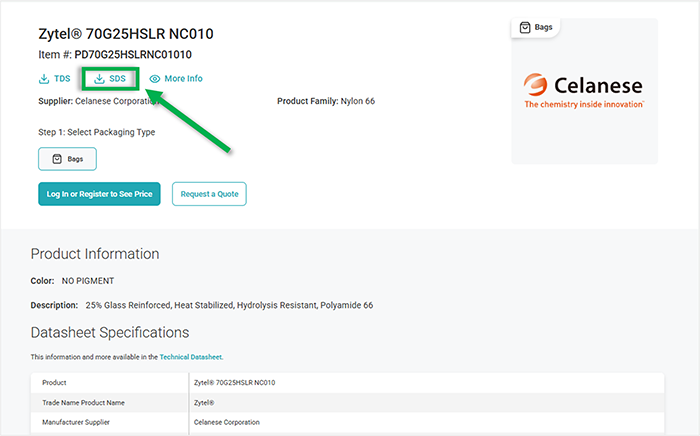Click the Product table row label

54,382
